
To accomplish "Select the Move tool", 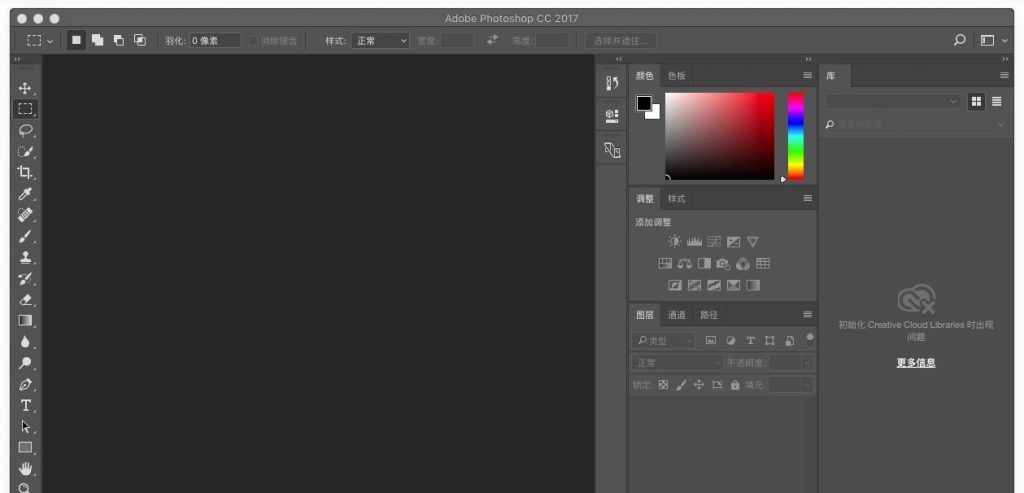I will tap(25, 88).
